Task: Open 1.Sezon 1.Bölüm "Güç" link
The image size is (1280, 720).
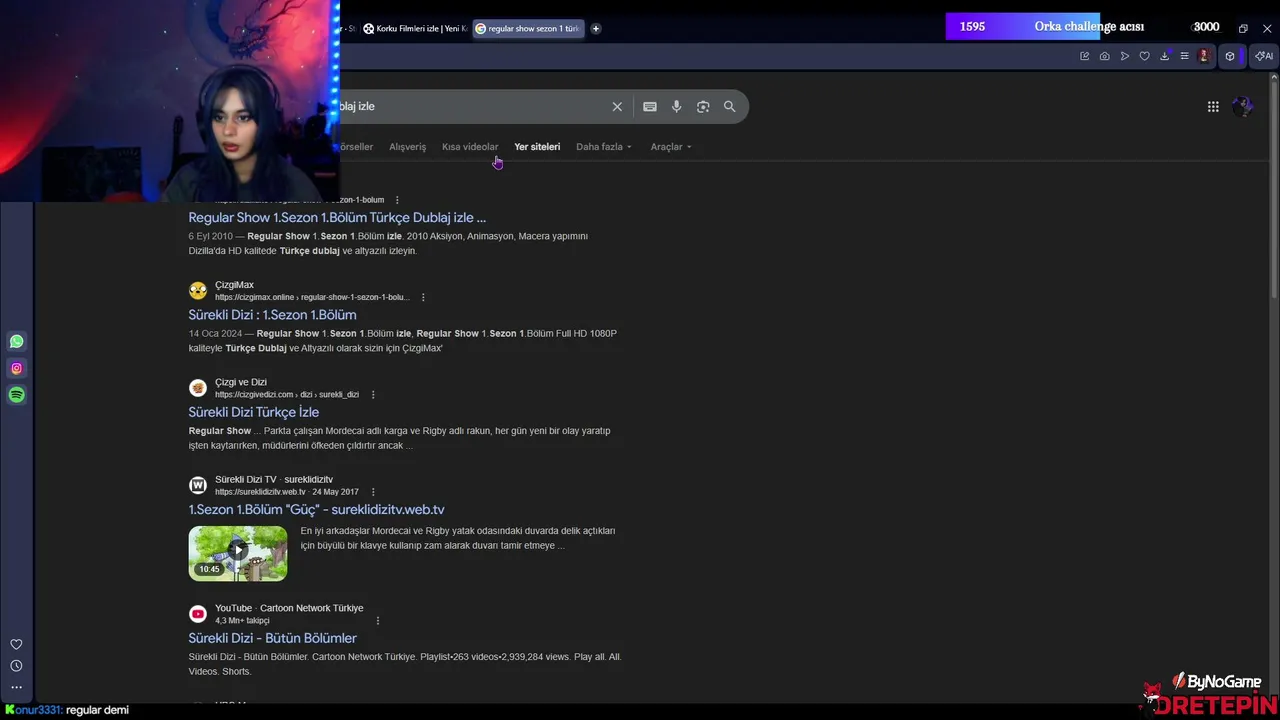Action: click(316, 510)
